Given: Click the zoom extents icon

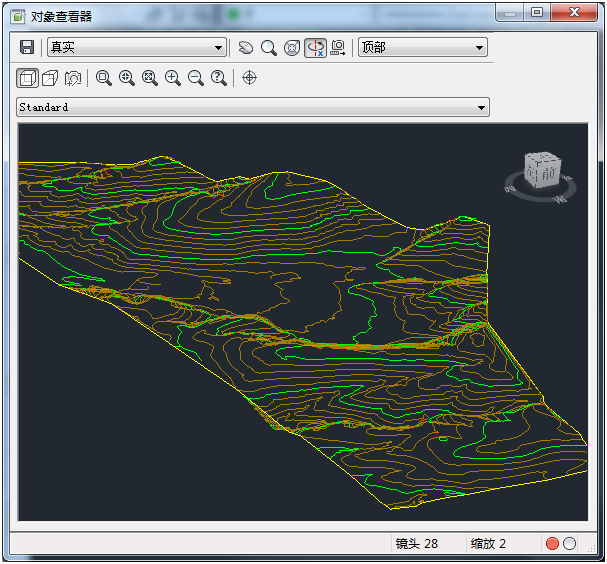Looking at the screenshot, I should (150, 78).
